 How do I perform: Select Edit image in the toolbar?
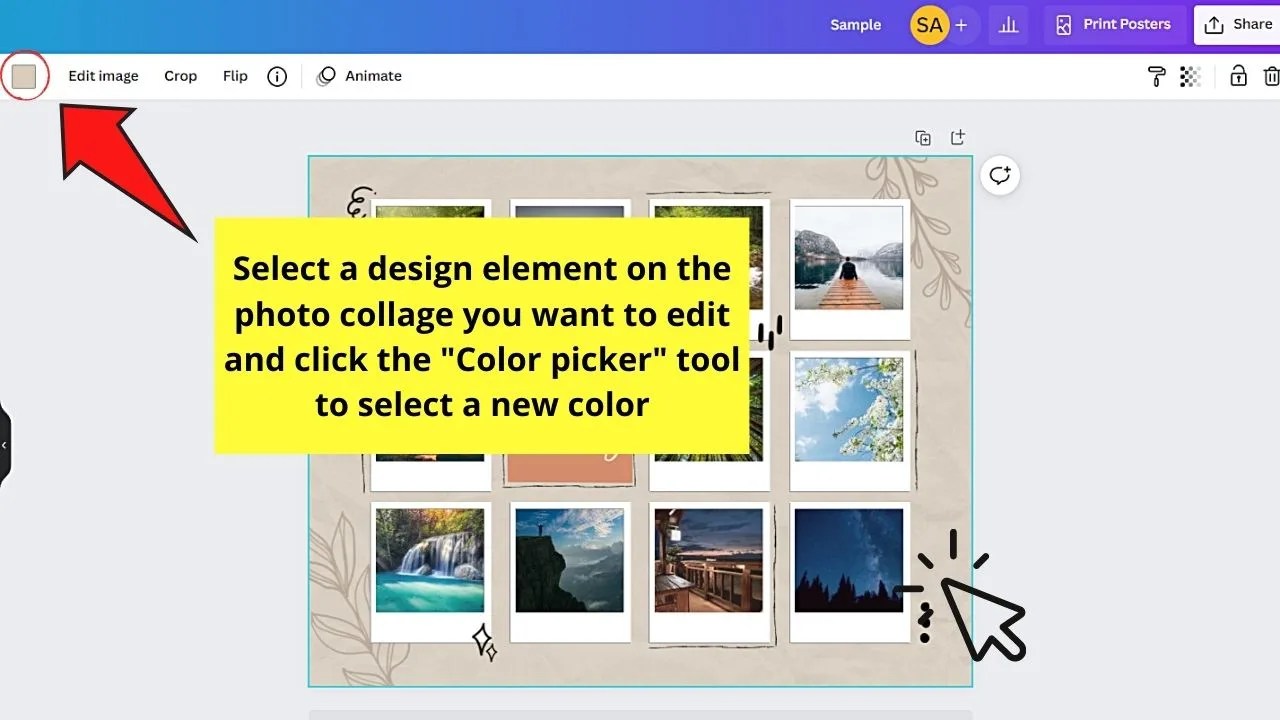point(103,76)
